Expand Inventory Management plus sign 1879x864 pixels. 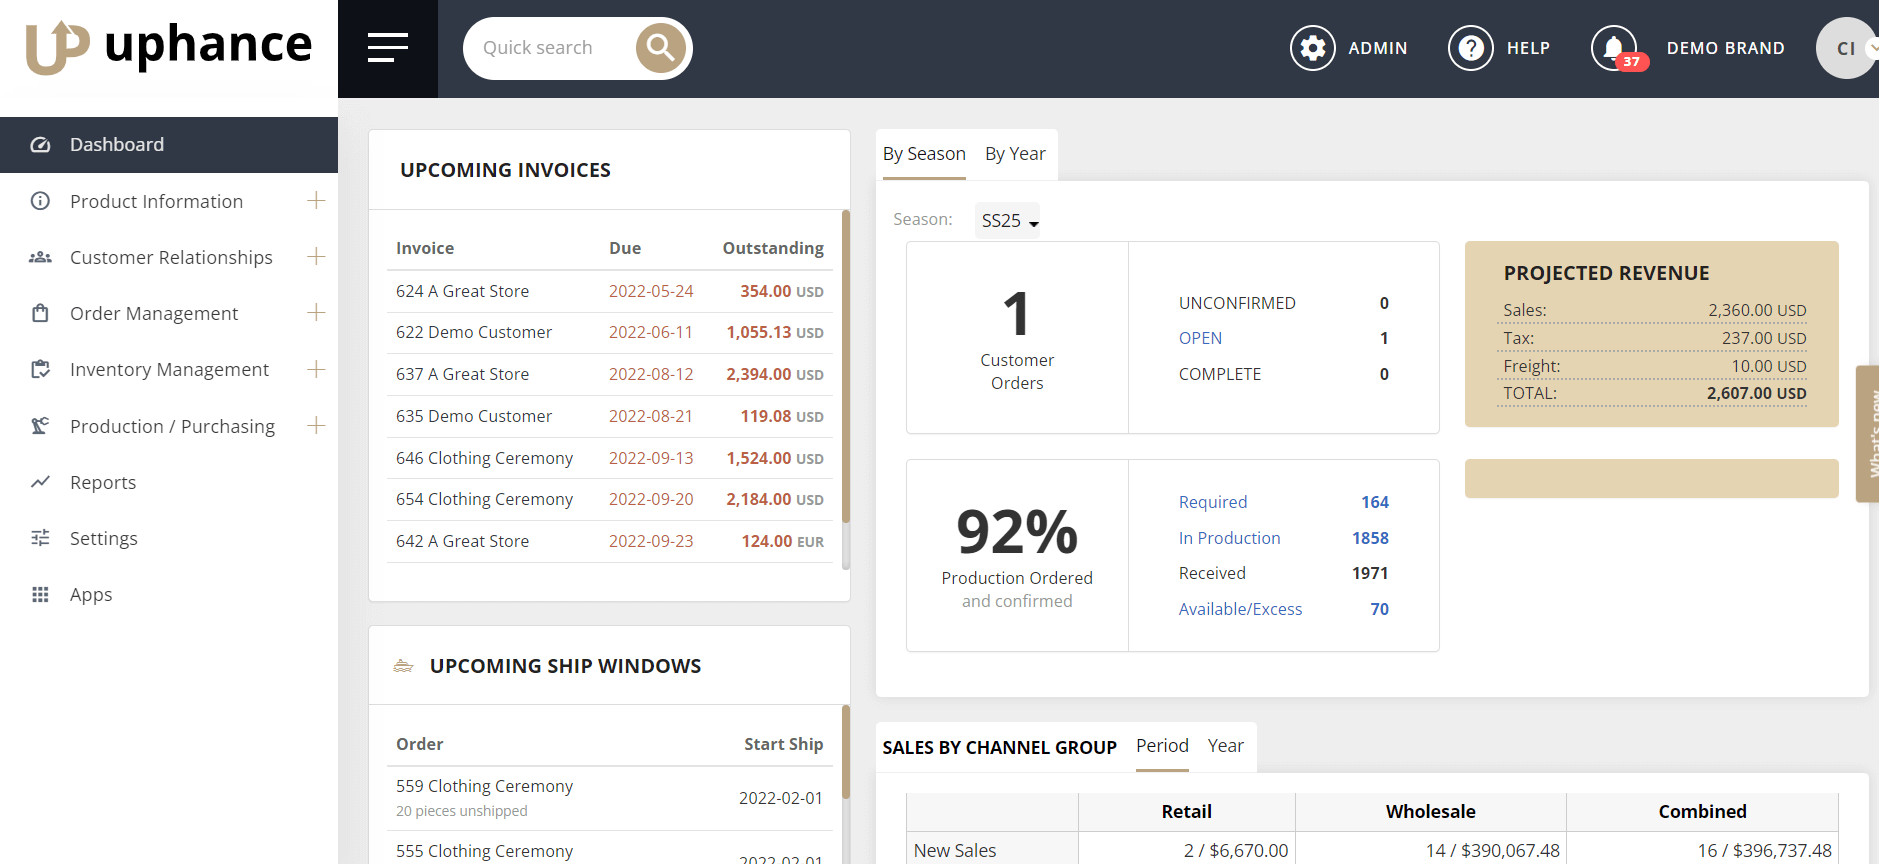[316, 369]
